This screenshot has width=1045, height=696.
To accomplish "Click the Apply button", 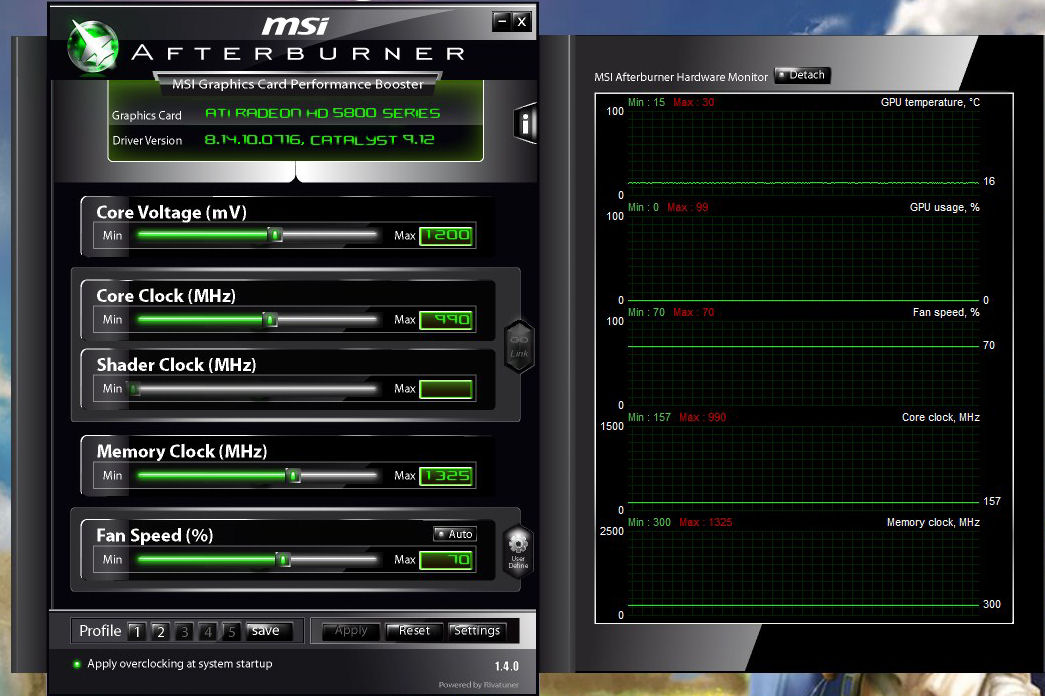I will pyautogui.click(x=351, y=631).
